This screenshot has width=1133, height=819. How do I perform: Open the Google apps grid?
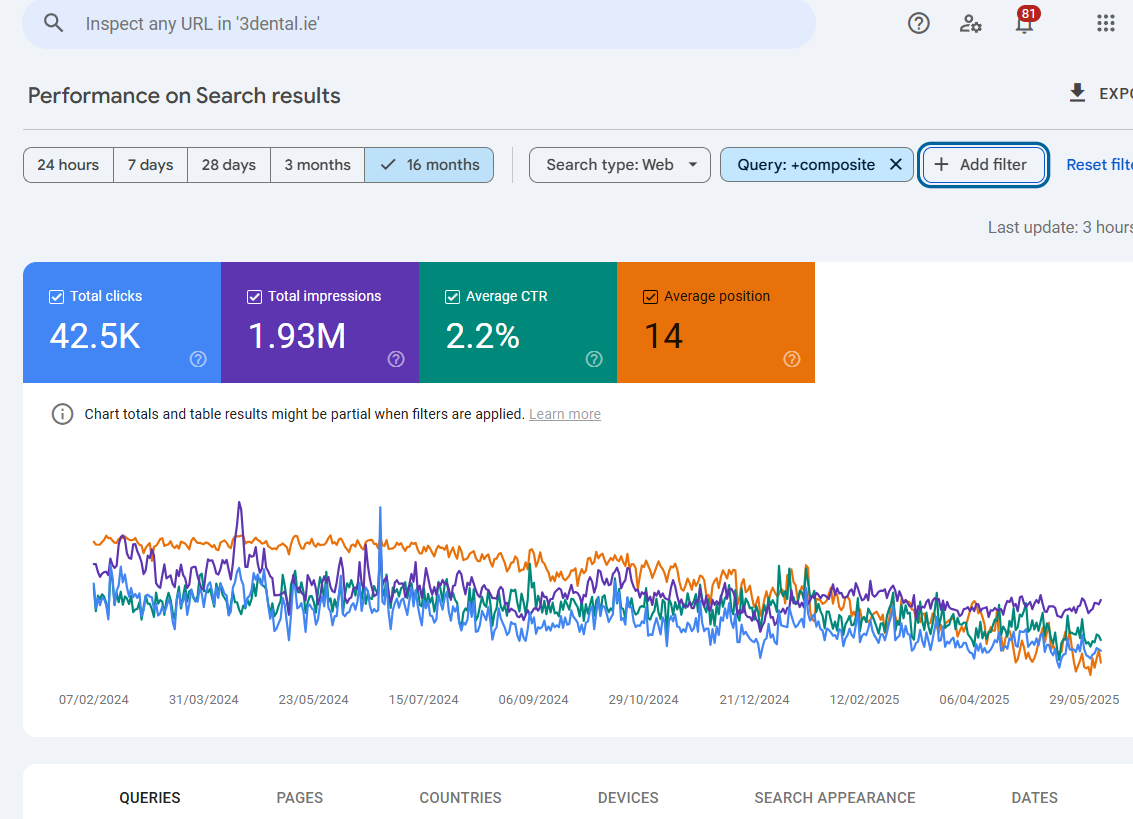[x=1104, y=23]
